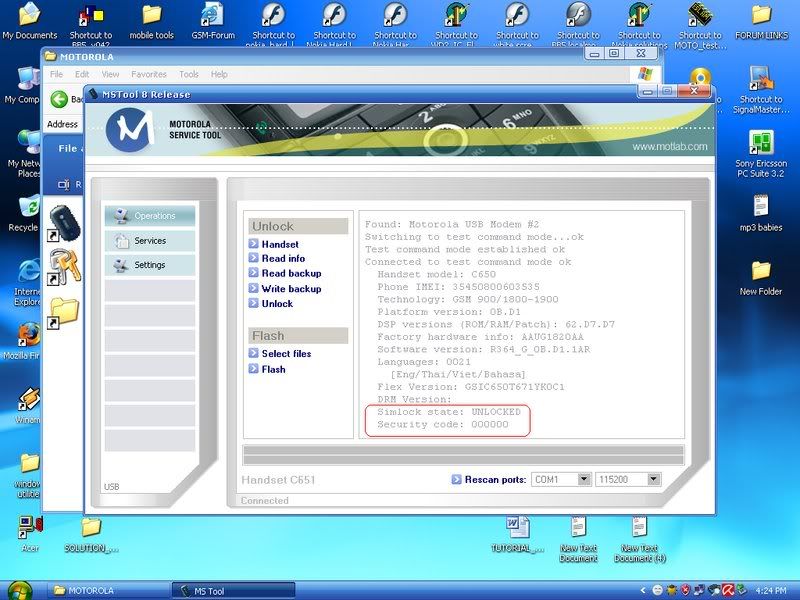Open the GSM-Forum desktop shortcut

tap(213, 20)
